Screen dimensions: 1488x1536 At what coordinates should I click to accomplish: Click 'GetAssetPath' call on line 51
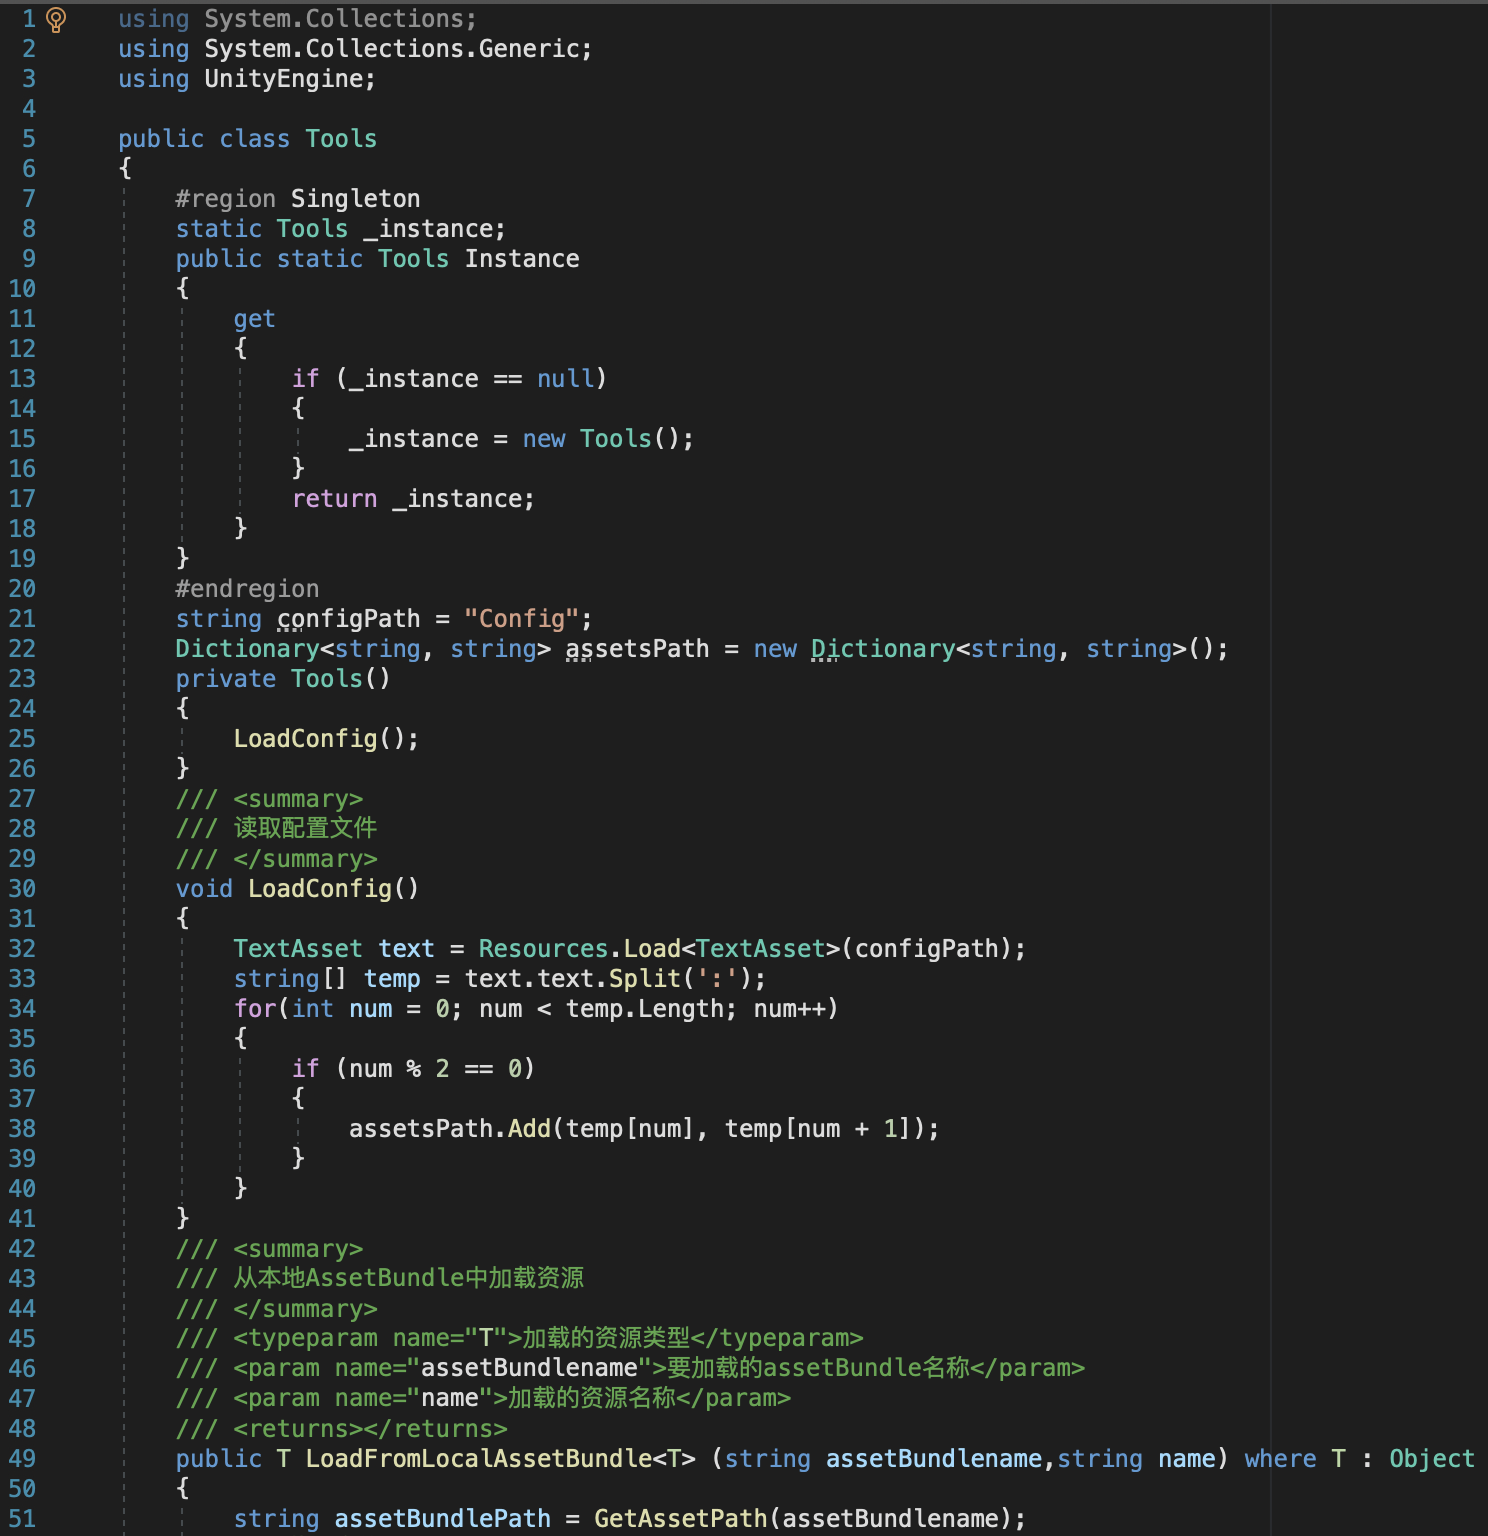click(x=680, y=1519)
